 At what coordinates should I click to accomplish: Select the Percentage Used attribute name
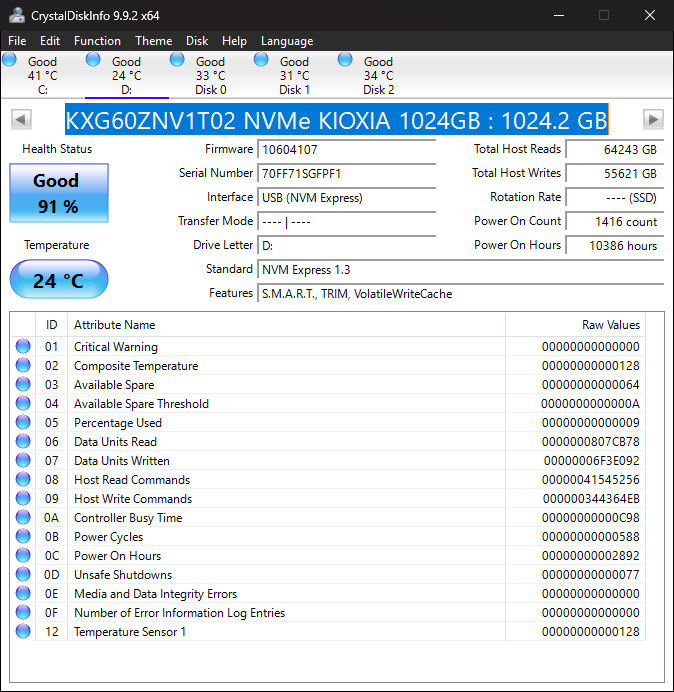[118, 423]
